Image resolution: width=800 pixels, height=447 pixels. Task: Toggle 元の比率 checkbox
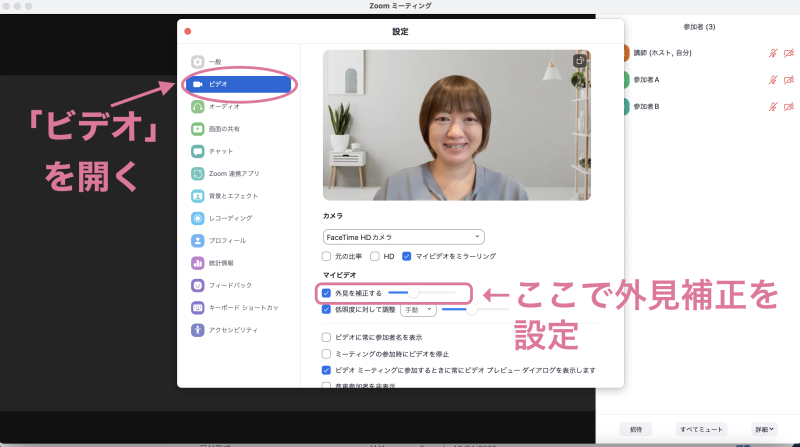click(x=327, y=256)
